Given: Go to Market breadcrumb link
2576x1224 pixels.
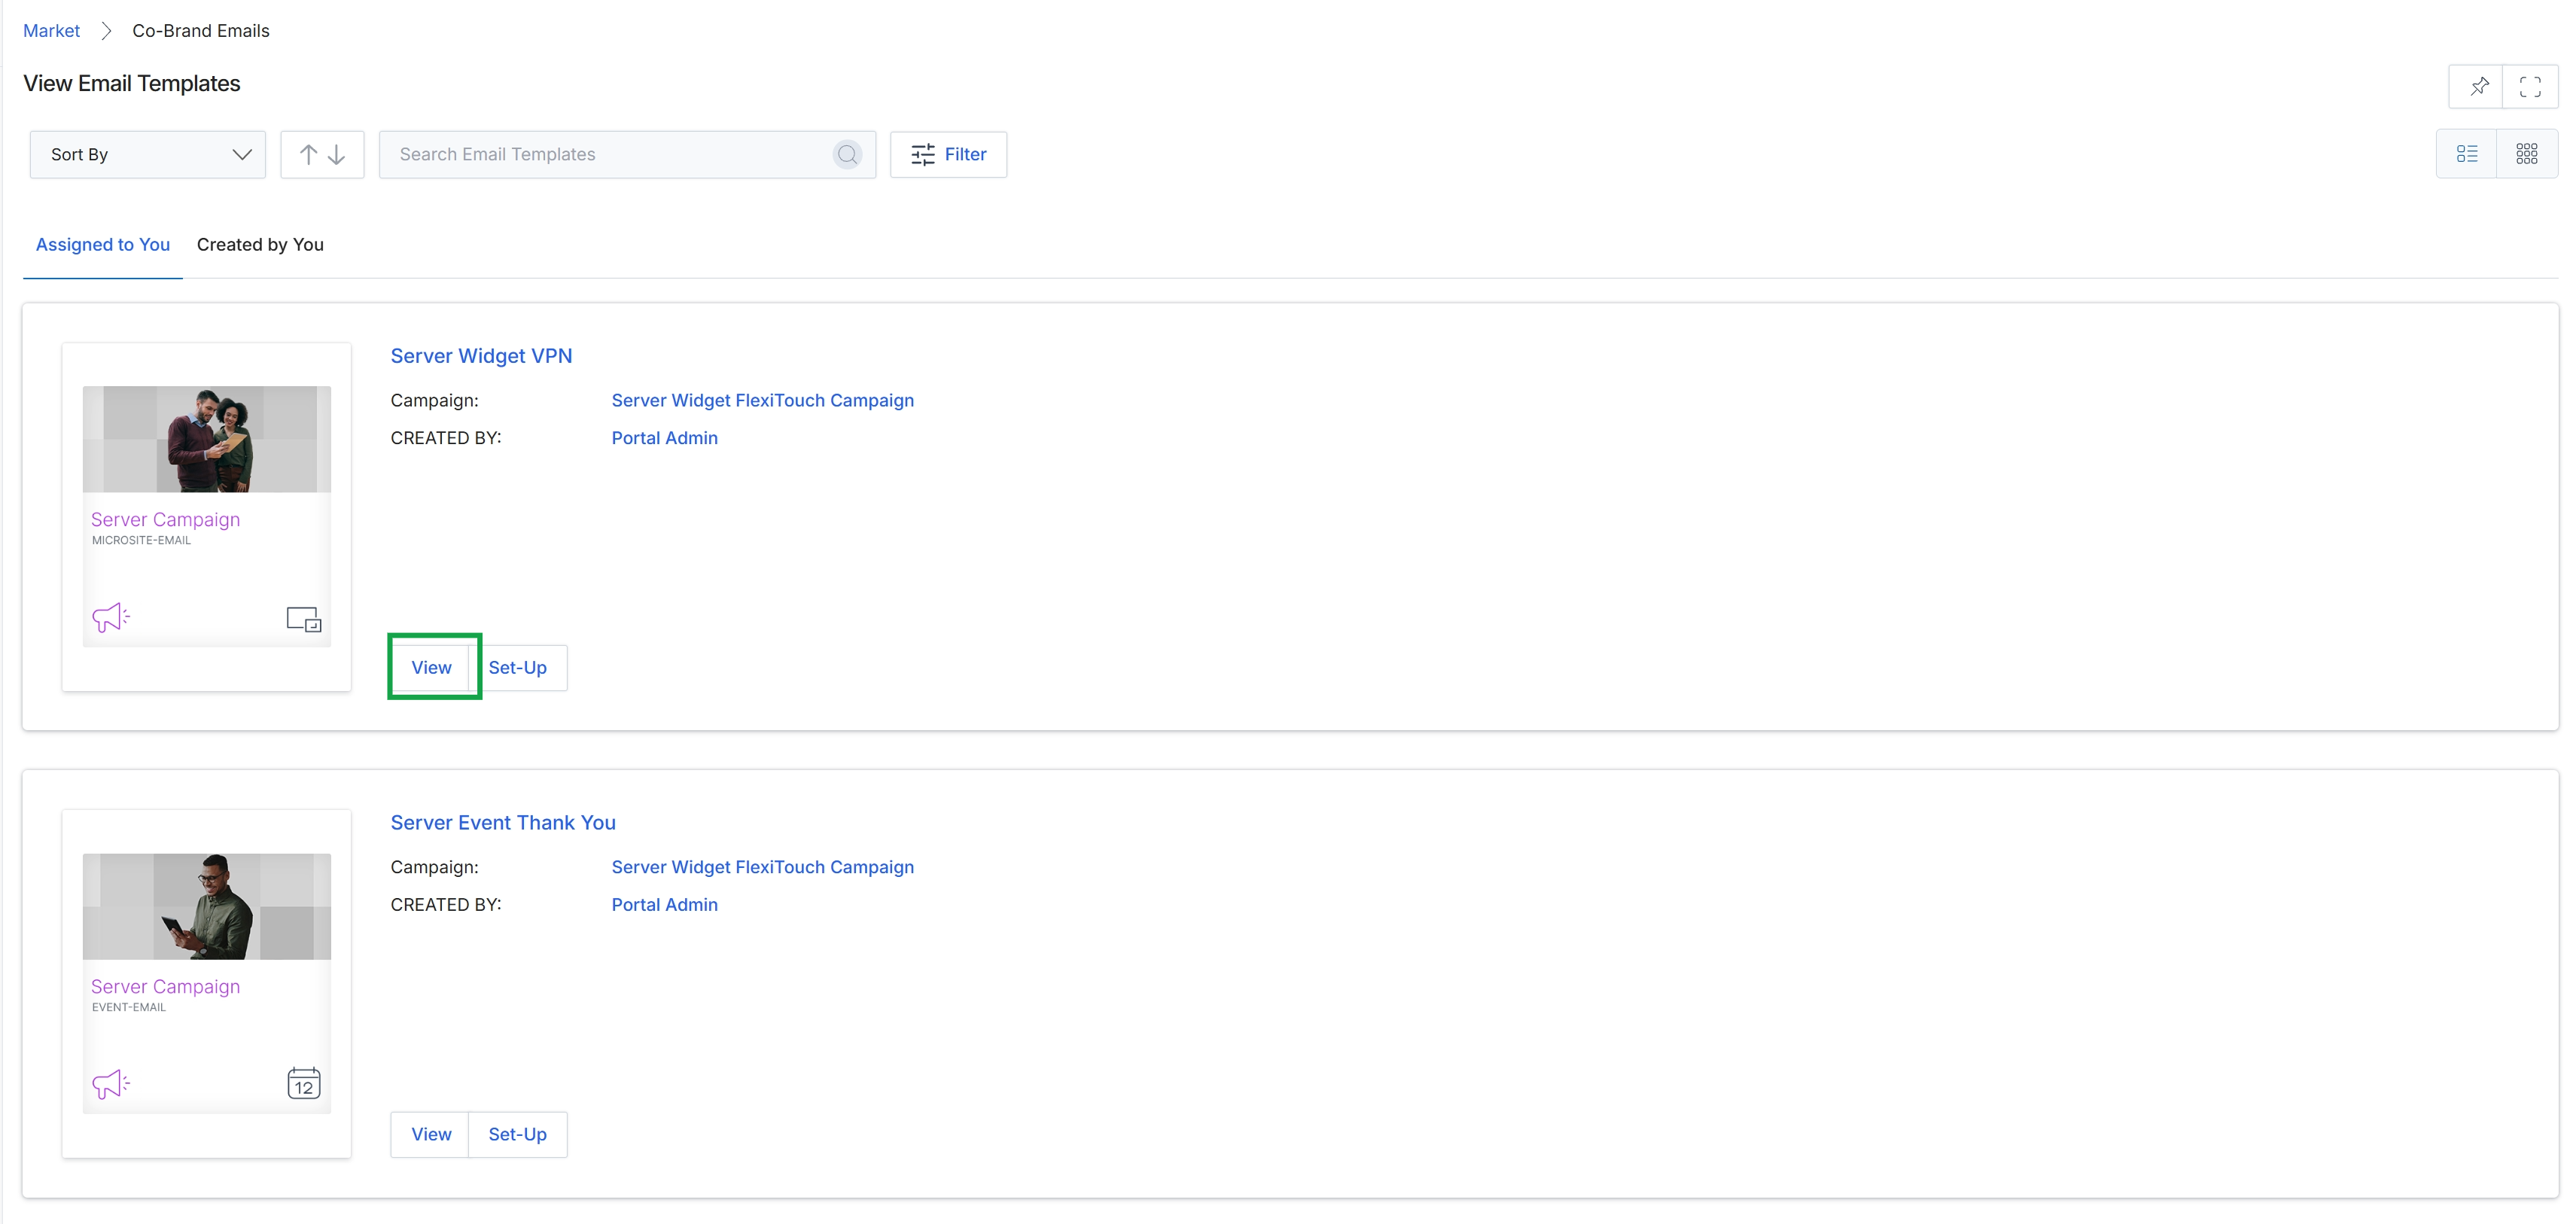Looking at the screenshot, I should [51, 31].
